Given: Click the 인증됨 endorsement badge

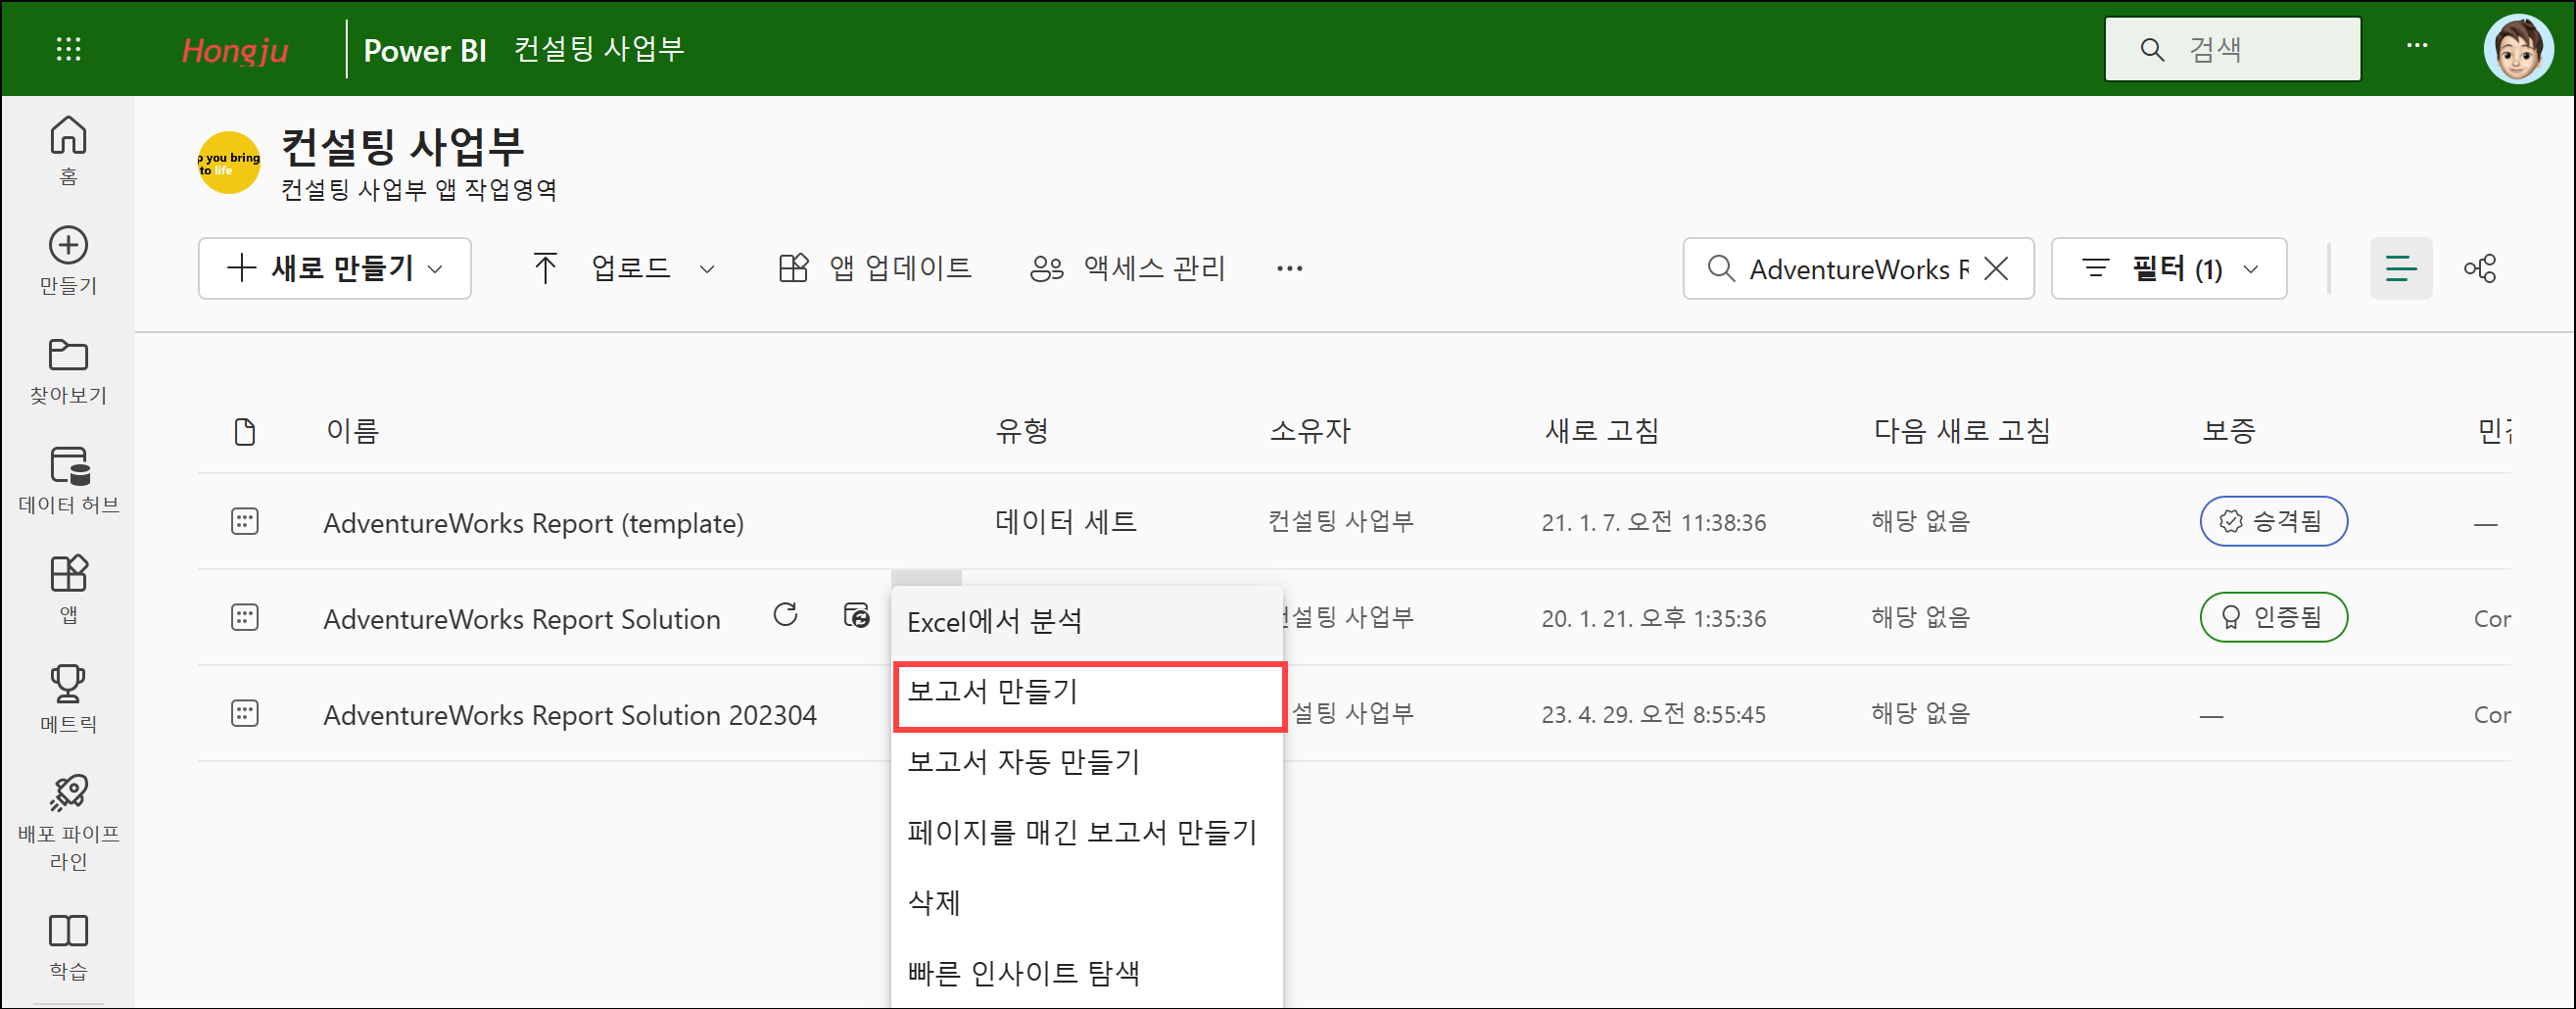Looking at the screenshot, I should tap(2273, 617).
